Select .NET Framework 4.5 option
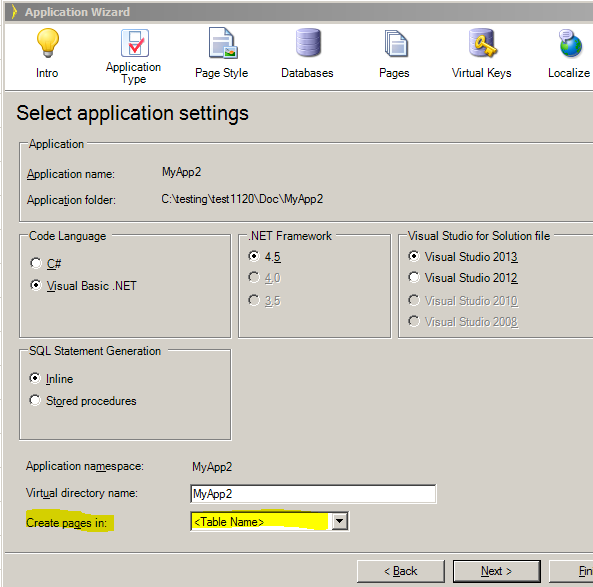The height and width of the screenshot is (587, 593). click(x=254, y=256)
